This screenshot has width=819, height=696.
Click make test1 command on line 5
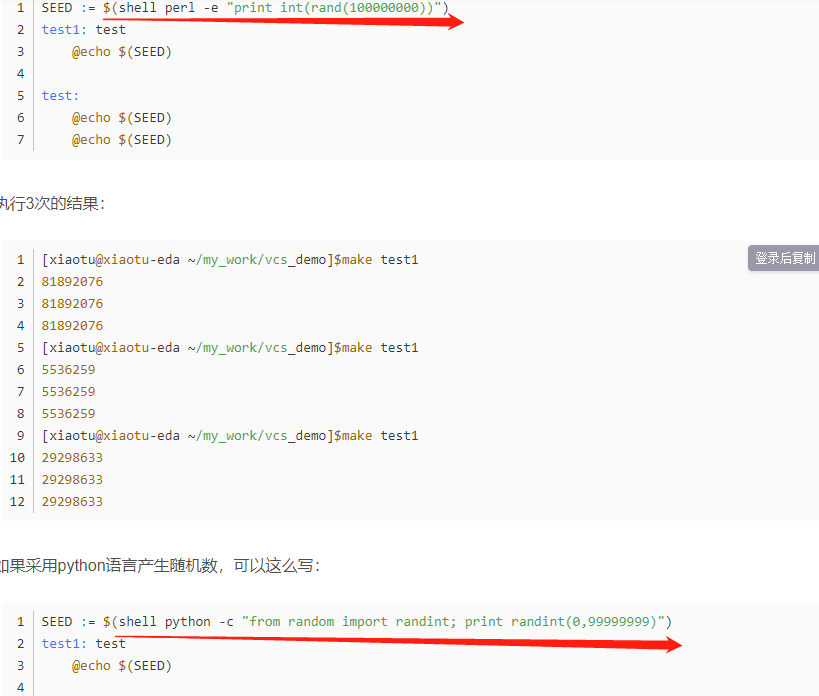(x=230, y=347)
